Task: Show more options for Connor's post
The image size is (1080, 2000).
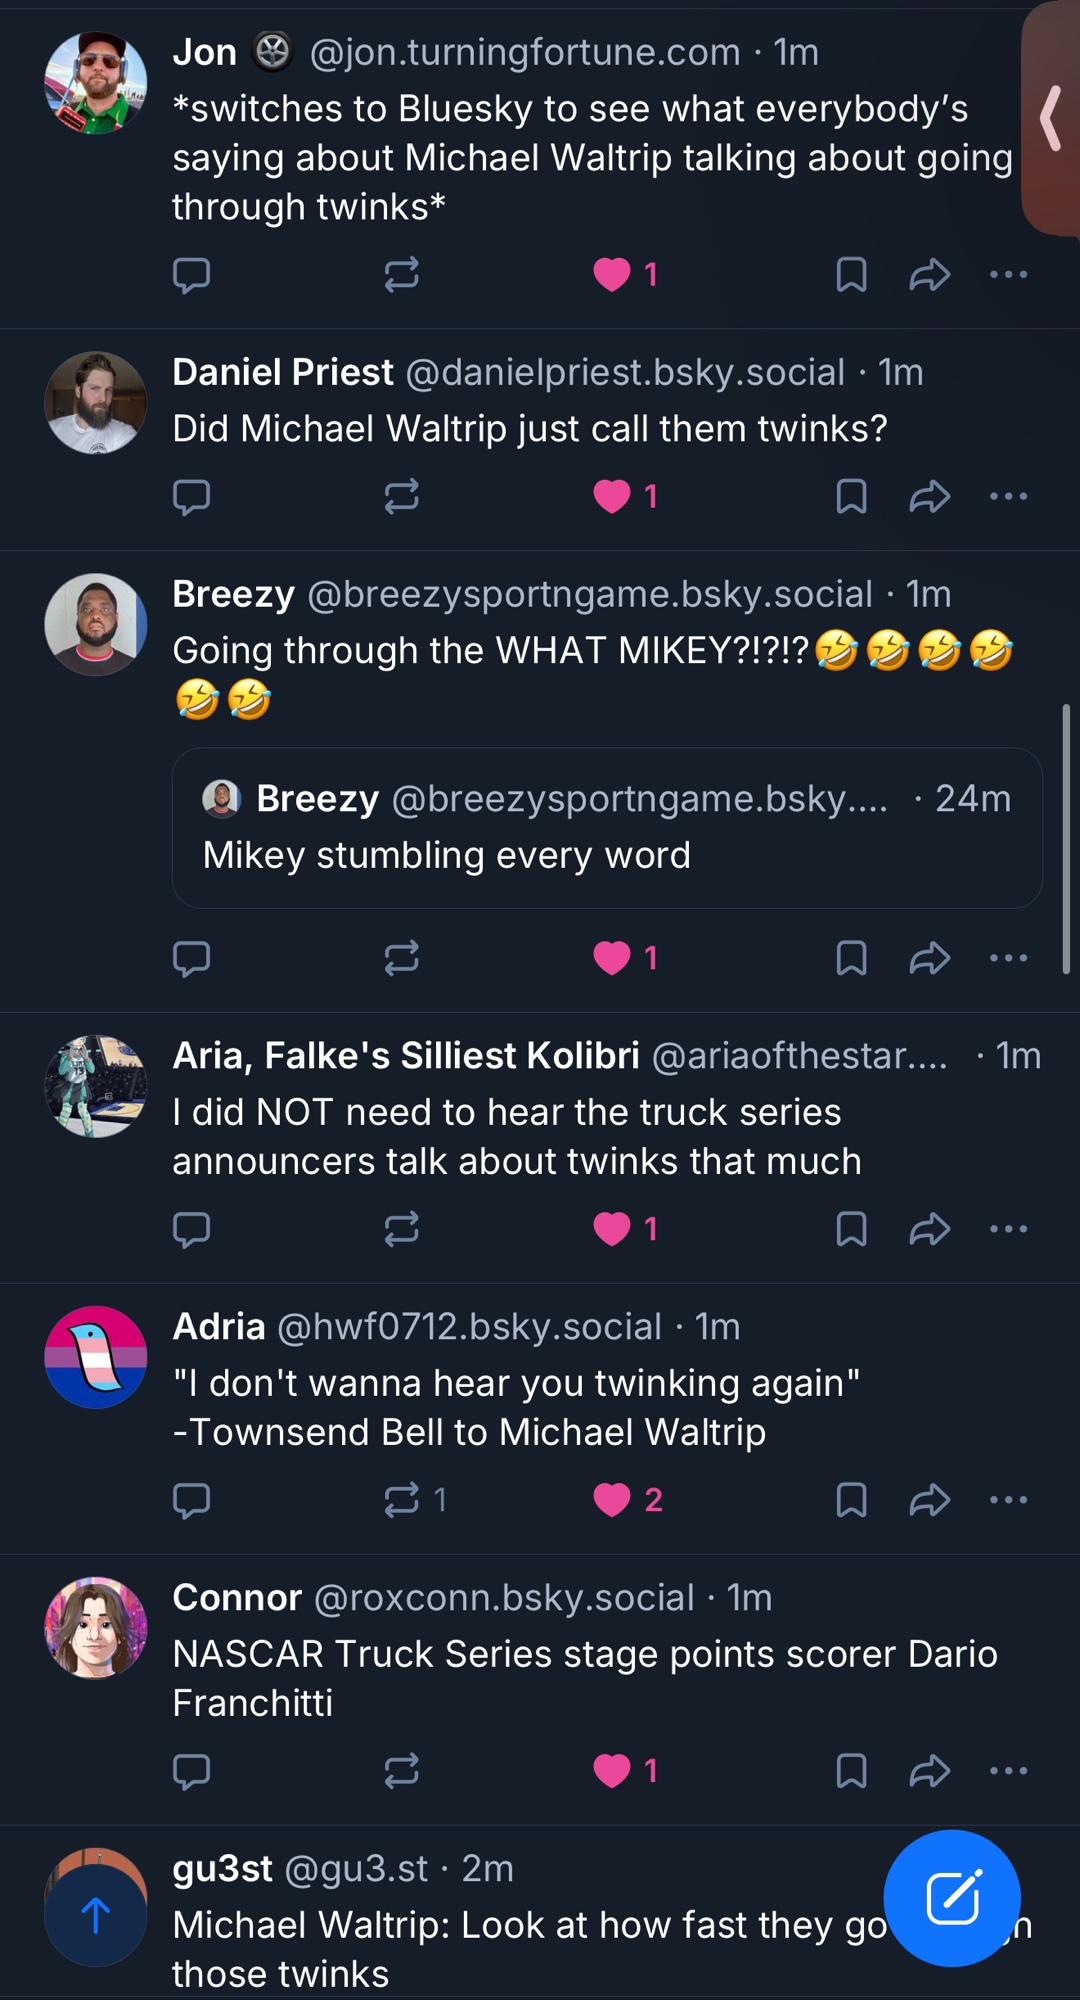Action: coord(1008,1771)
